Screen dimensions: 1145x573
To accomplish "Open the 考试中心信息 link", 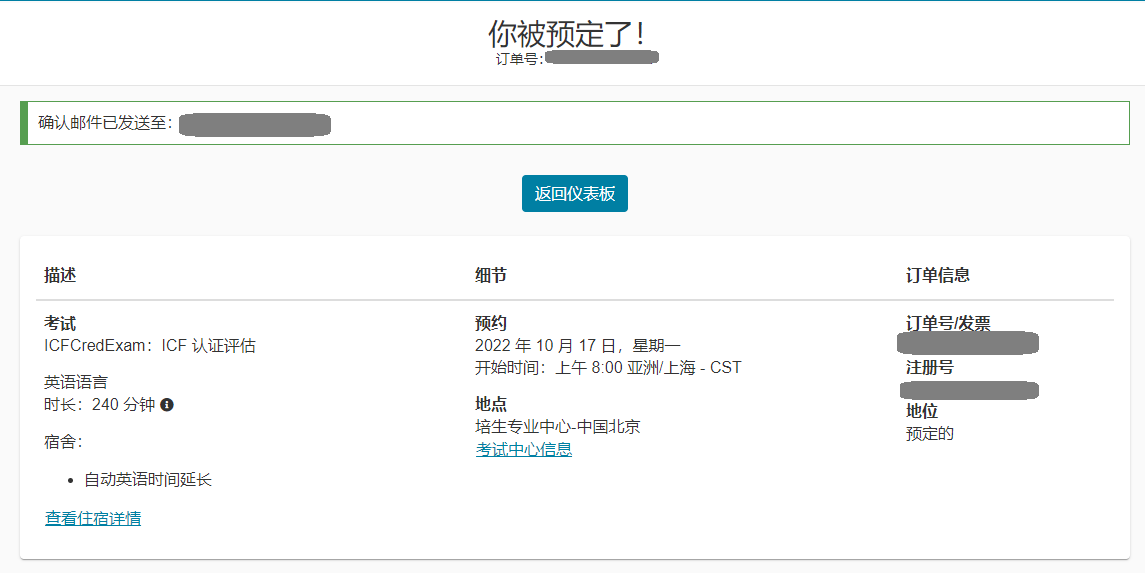I will (x=523, y=450).
